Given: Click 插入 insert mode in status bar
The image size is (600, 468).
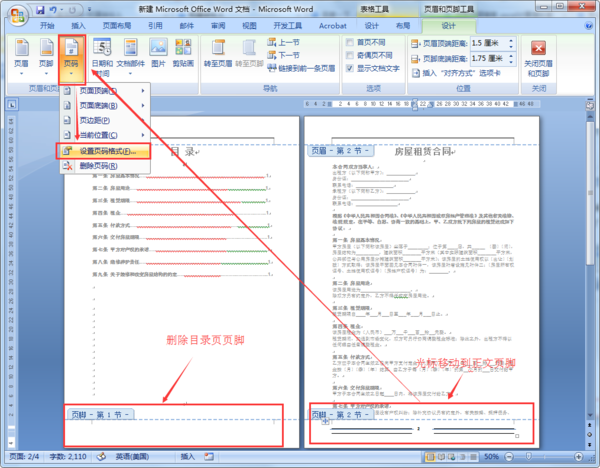Looking at the screenshot, I should 188,457.
